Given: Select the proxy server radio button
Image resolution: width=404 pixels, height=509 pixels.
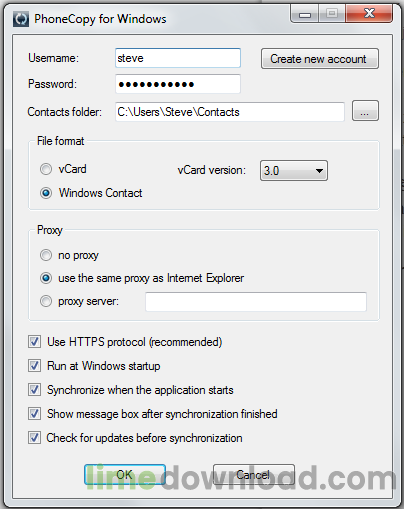Looking at the screenshot, I should click(46, 301).
